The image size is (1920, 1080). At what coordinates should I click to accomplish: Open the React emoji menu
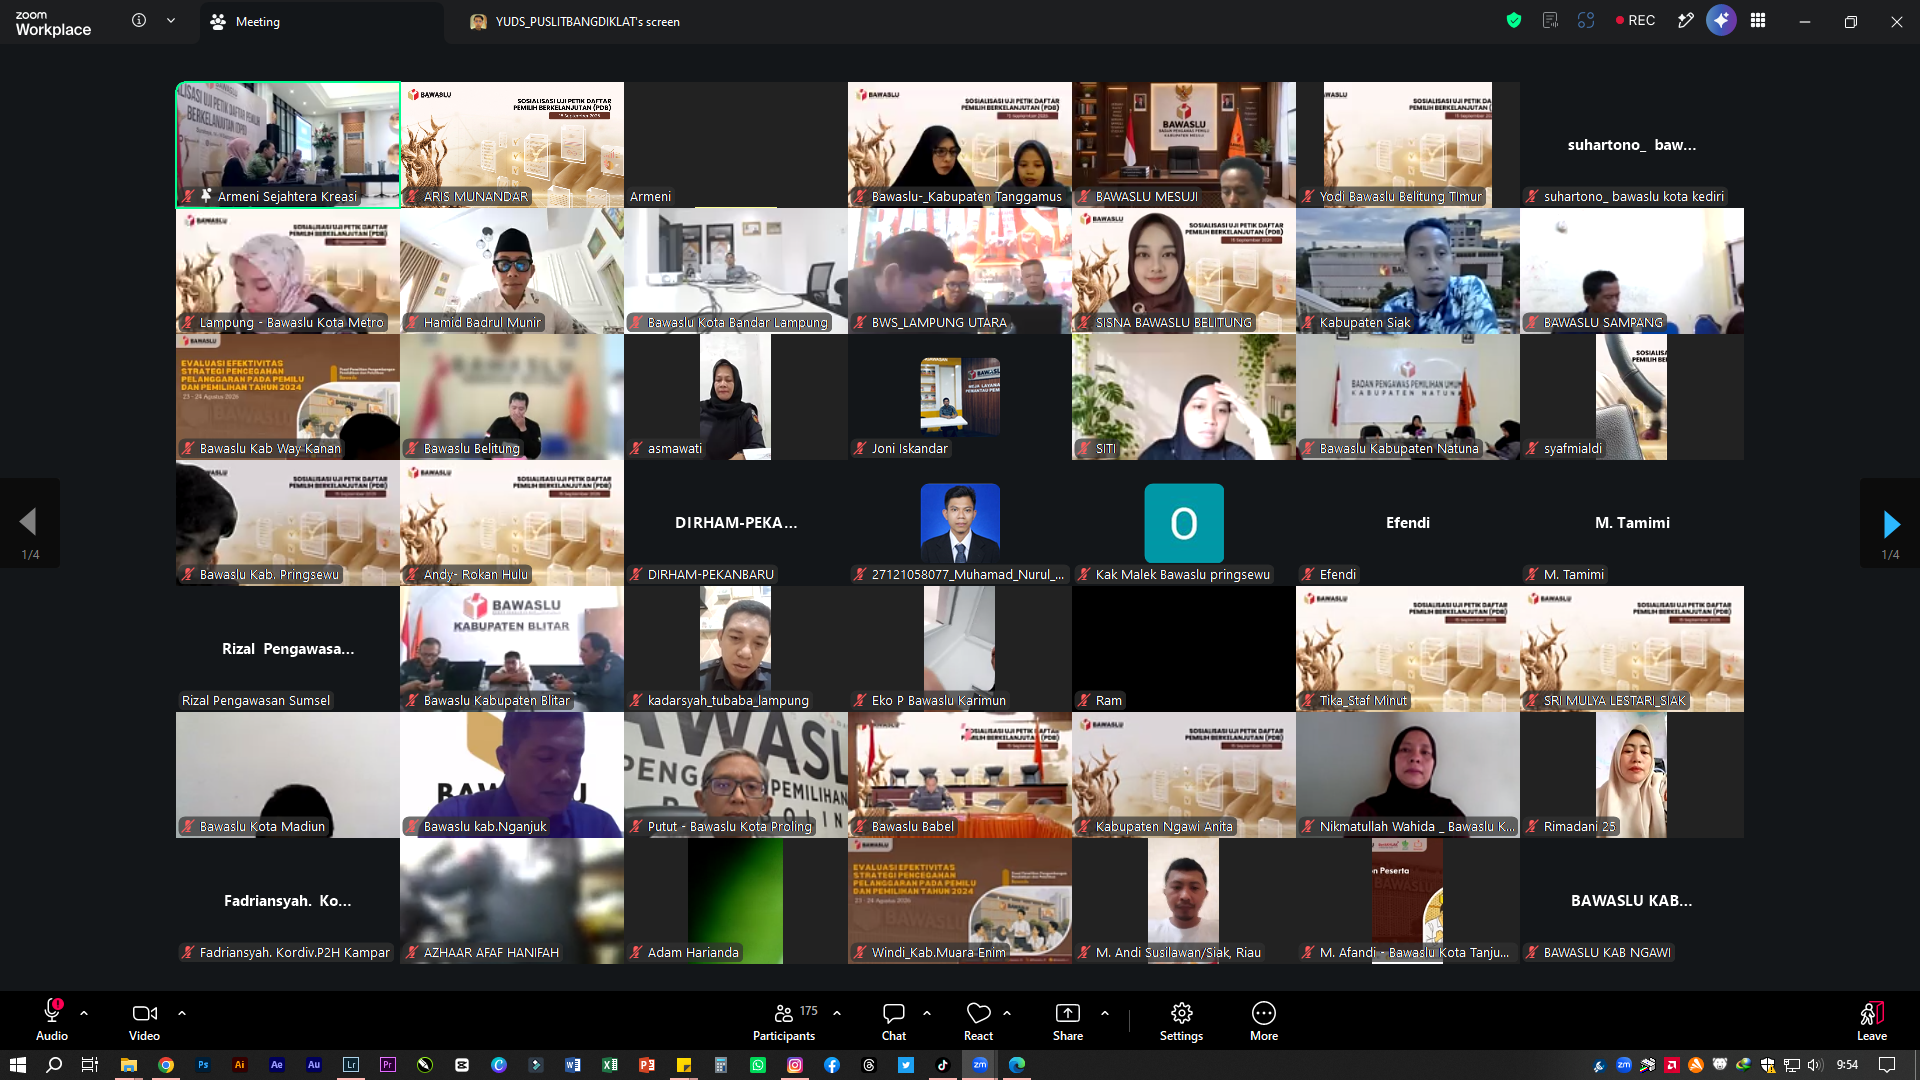pyautogui.click(x=978, y=1021)
